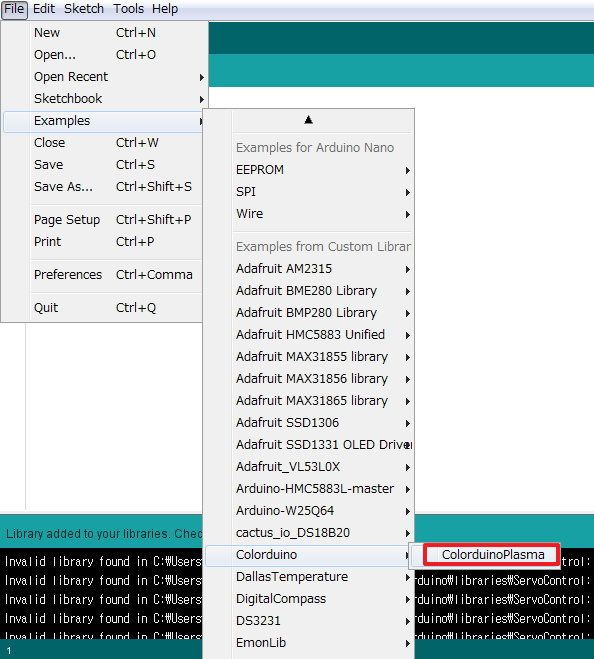This screenshot has height=659, width=594.
Task: Expand Adafruit_VL53L0X examples
Action: coord(309,467)
